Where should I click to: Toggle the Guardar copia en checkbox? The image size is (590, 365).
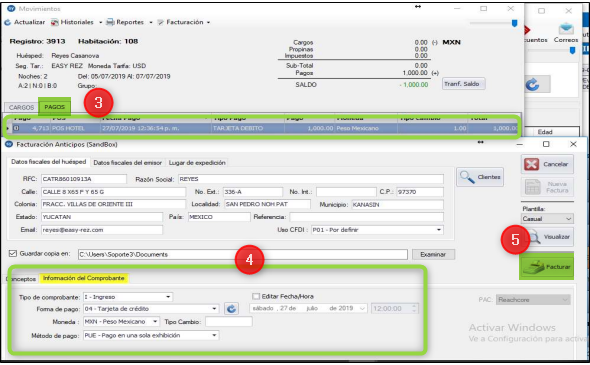click(x=13, y=254)
